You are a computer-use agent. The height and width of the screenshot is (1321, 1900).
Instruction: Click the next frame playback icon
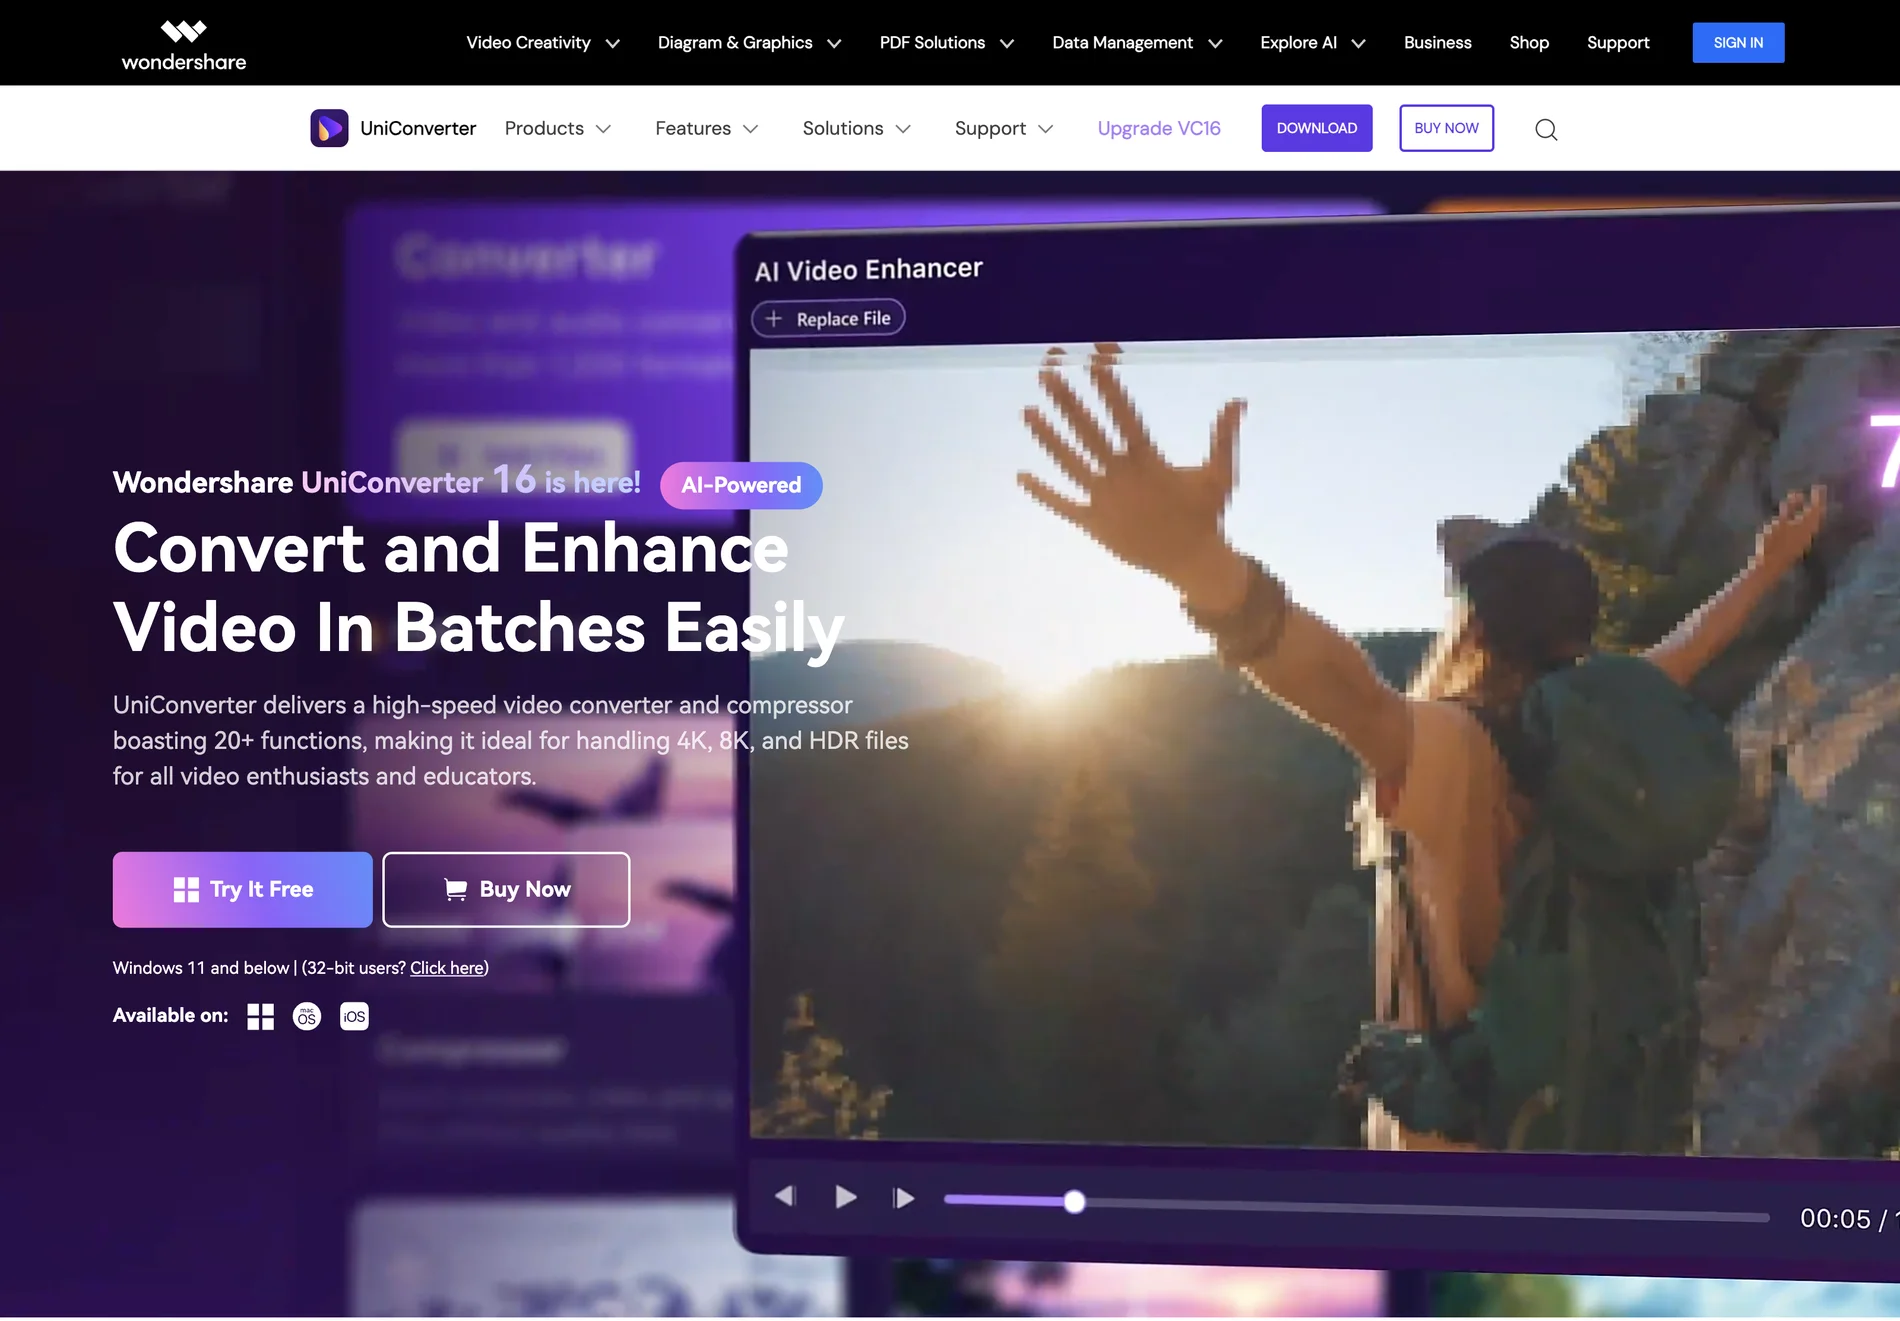903,1197
